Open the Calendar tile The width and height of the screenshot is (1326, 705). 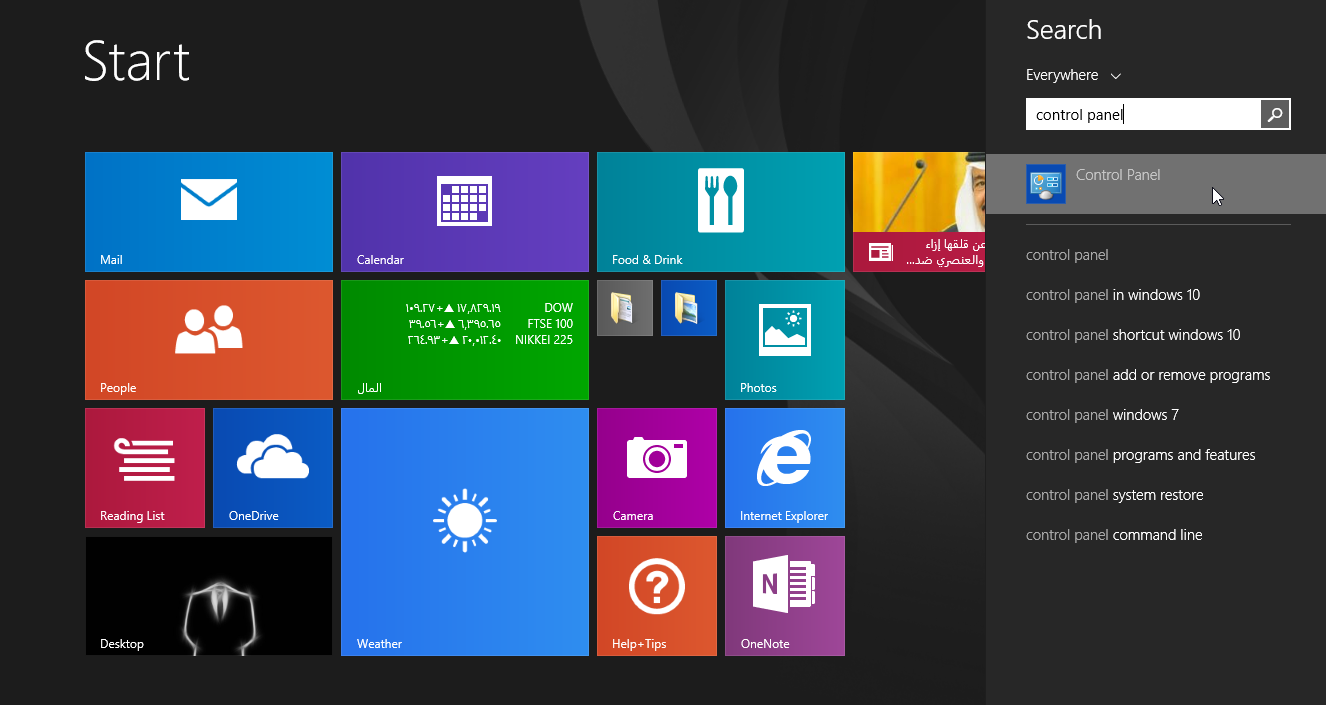pos(465,212)
